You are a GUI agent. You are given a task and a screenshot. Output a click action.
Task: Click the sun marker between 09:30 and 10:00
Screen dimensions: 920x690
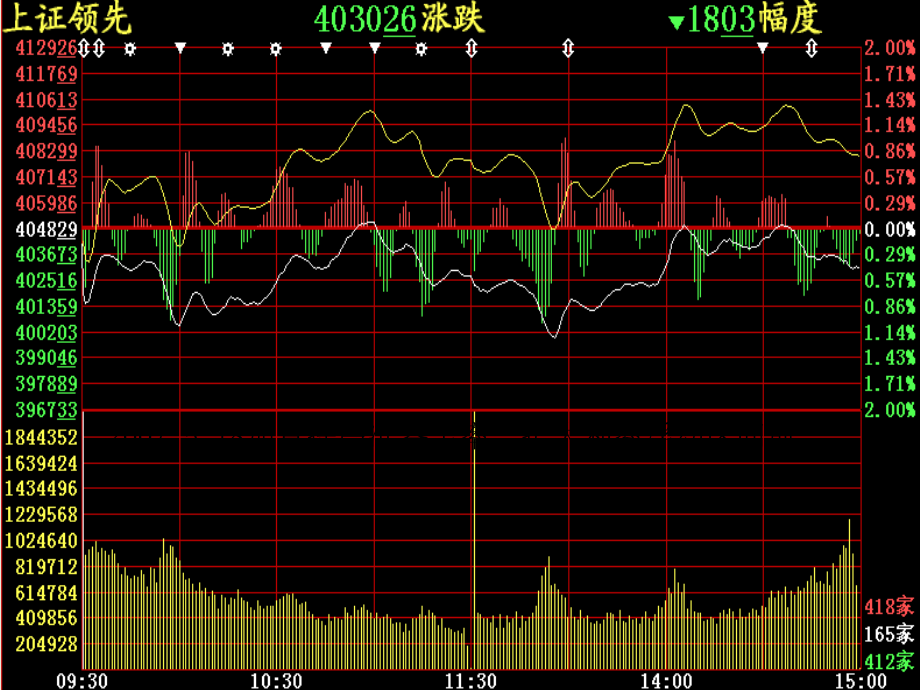coord(130,49)
